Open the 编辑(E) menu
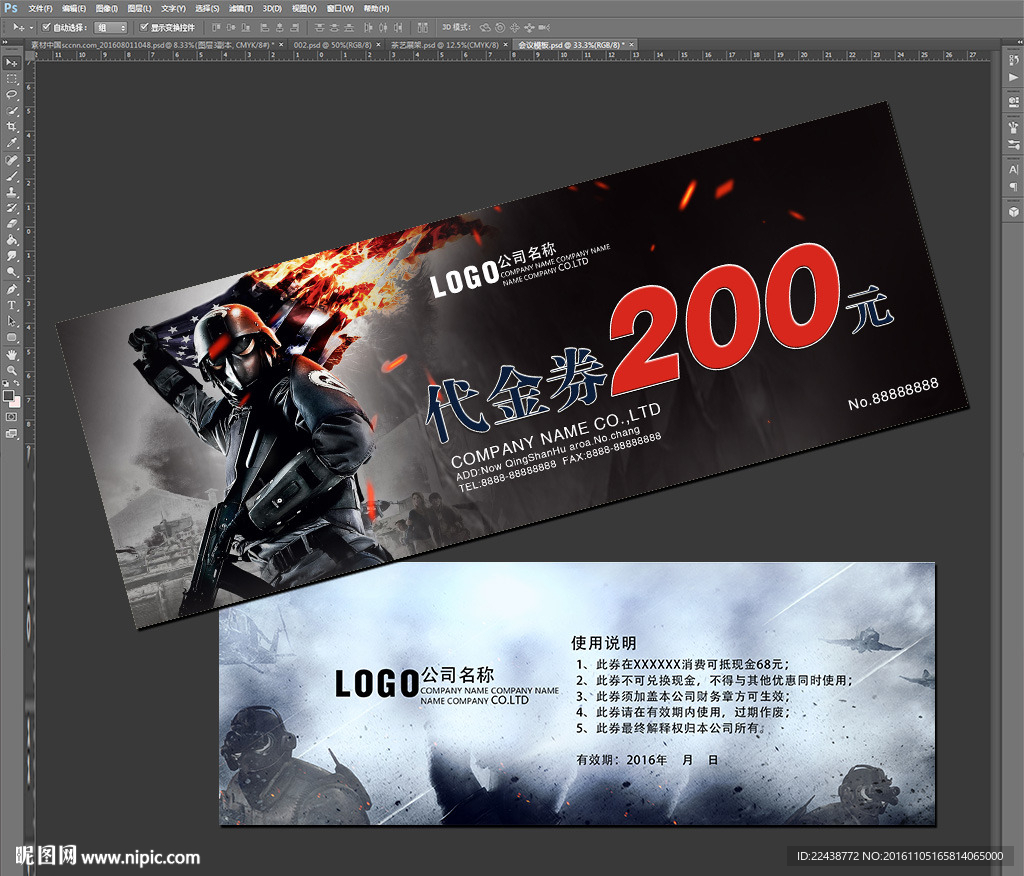The image size is (1024, 876). [x=73, y=8]
